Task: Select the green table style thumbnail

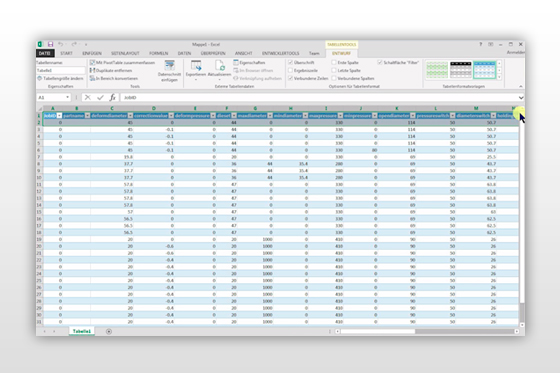Action: pos(437,70)
